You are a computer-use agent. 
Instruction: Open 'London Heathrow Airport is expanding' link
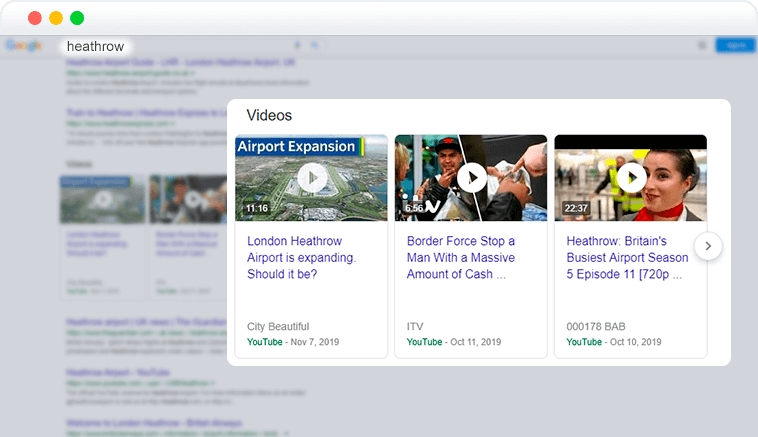[x=301, y=258]
